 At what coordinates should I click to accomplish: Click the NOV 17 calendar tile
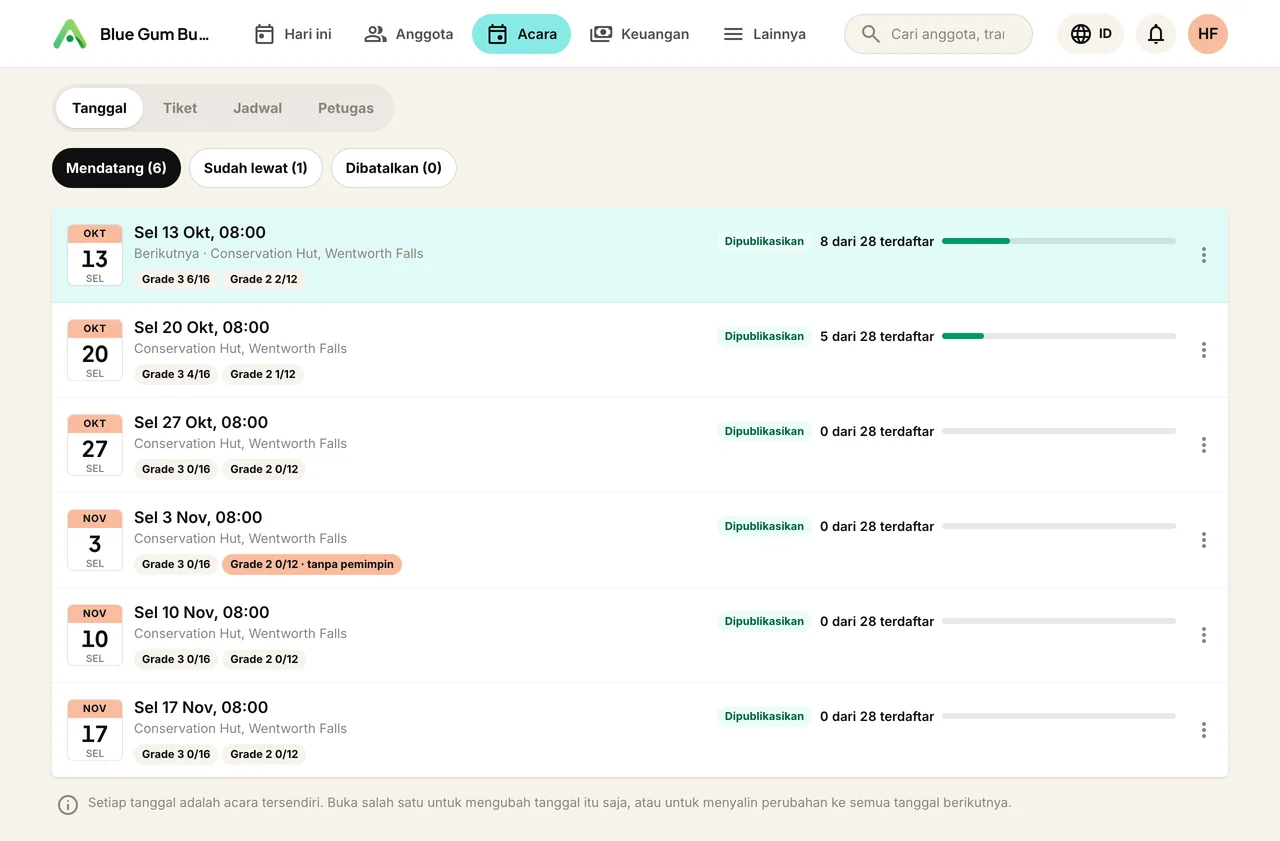click(x=95, y=730)
